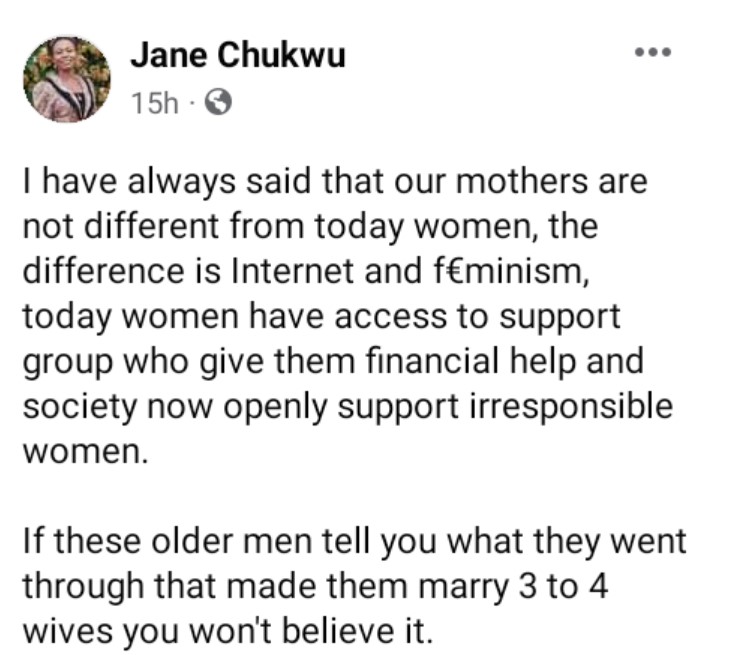Click the word "wives" in last line
Screen dimensions: 751x655
tap(67, 632)
